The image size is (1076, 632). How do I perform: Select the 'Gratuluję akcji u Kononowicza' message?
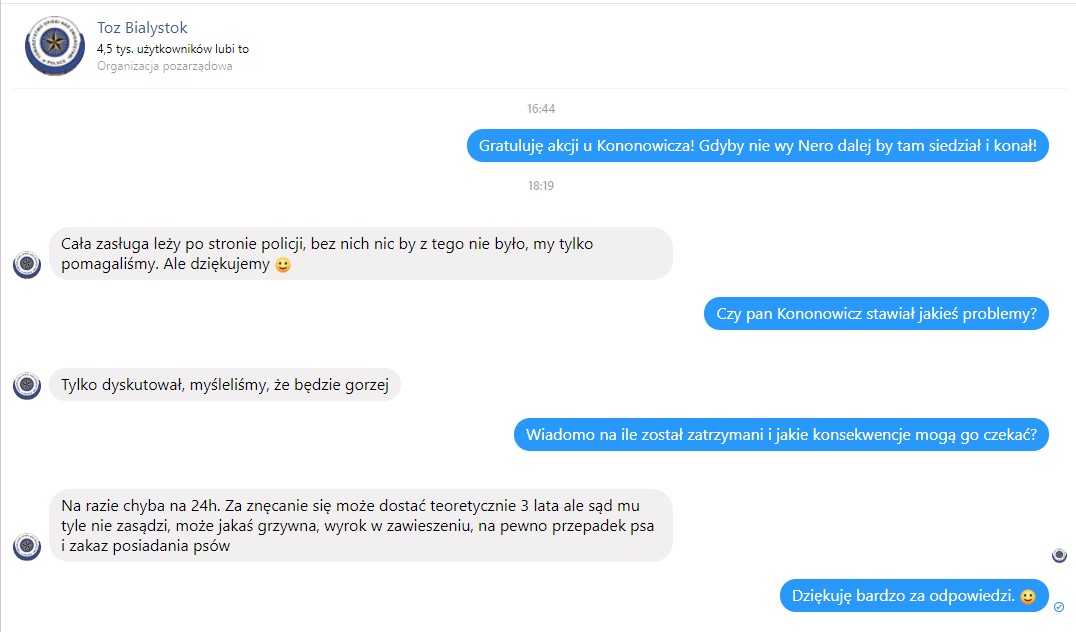pyautogui.click(x=758, y=145)
